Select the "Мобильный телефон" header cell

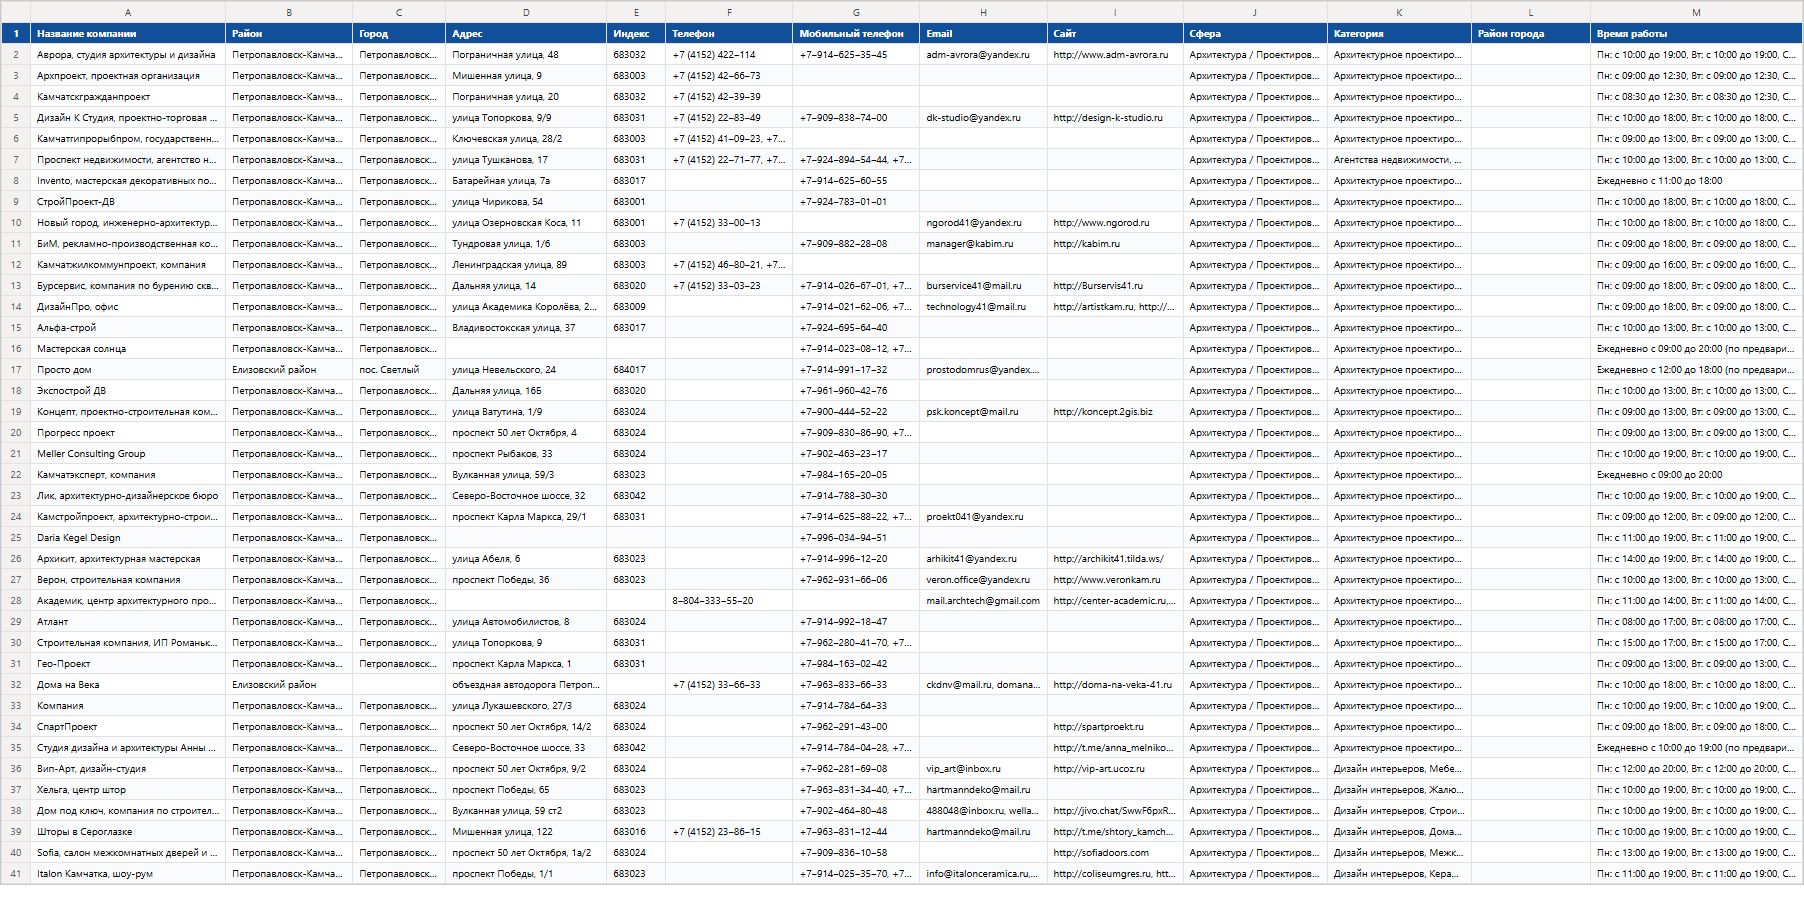coord(856,33)
